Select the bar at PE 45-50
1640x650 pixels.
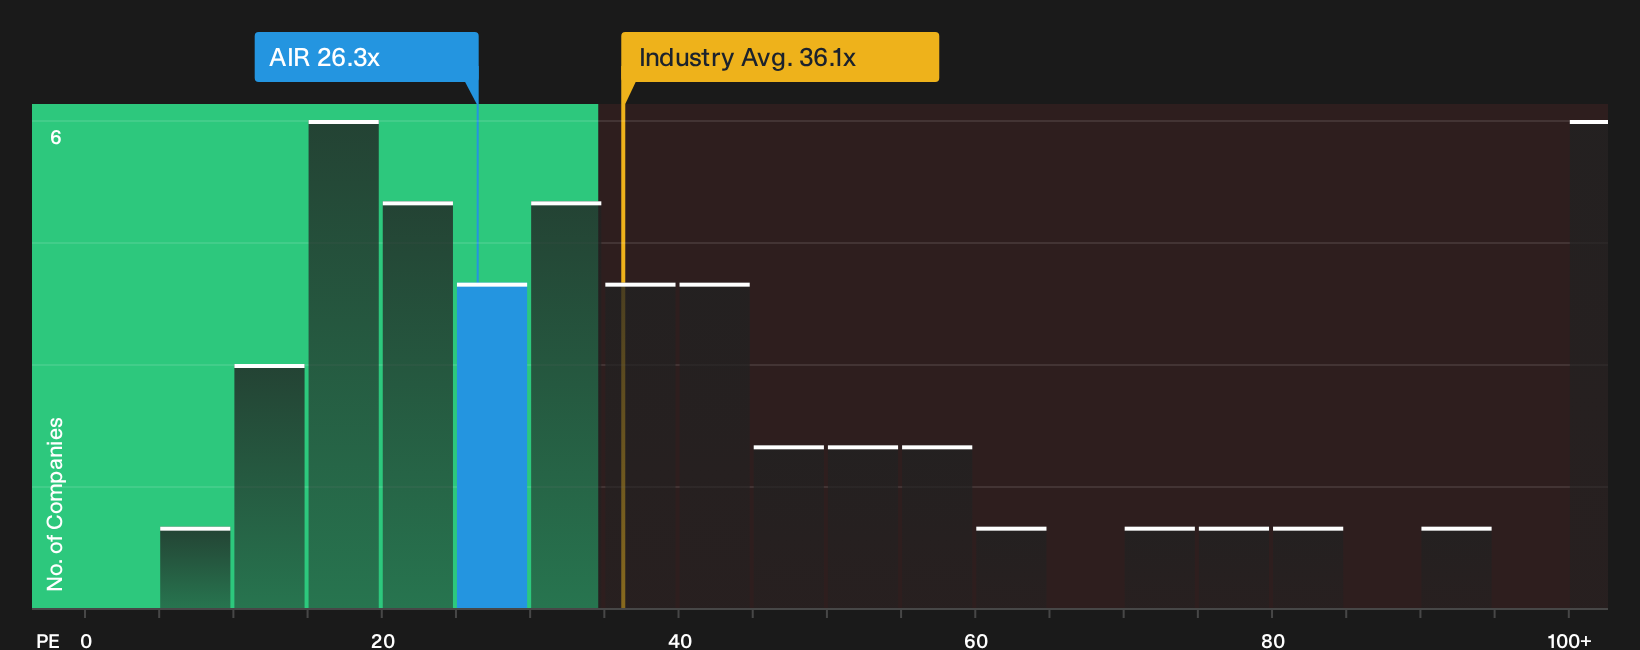[x=789, y=527]
